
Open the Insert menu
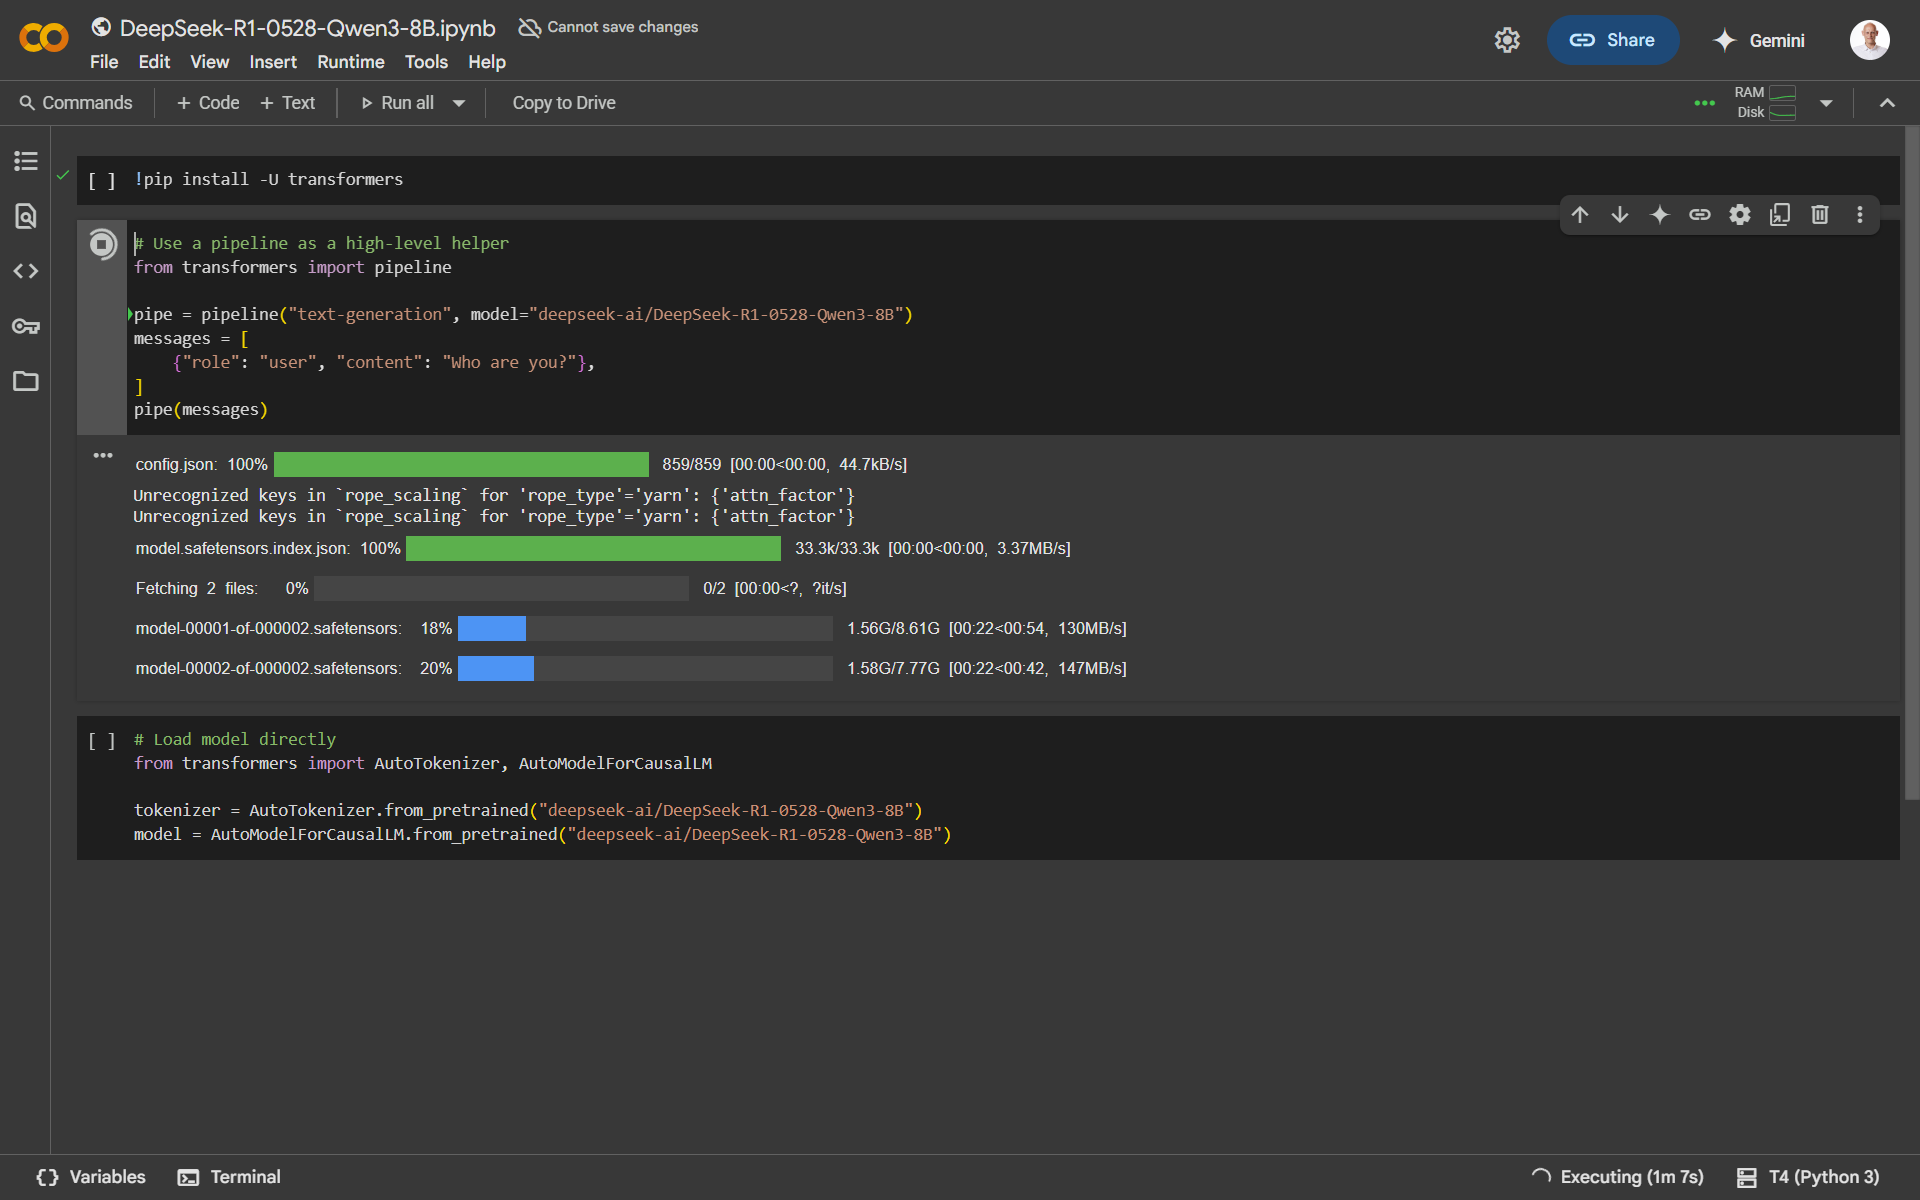click(x=273, y=62)
